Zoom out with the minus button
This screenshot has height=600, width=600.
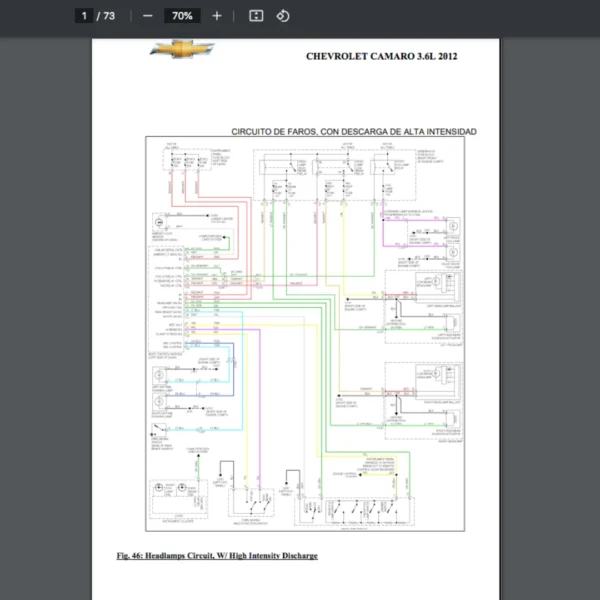[148, 16]
